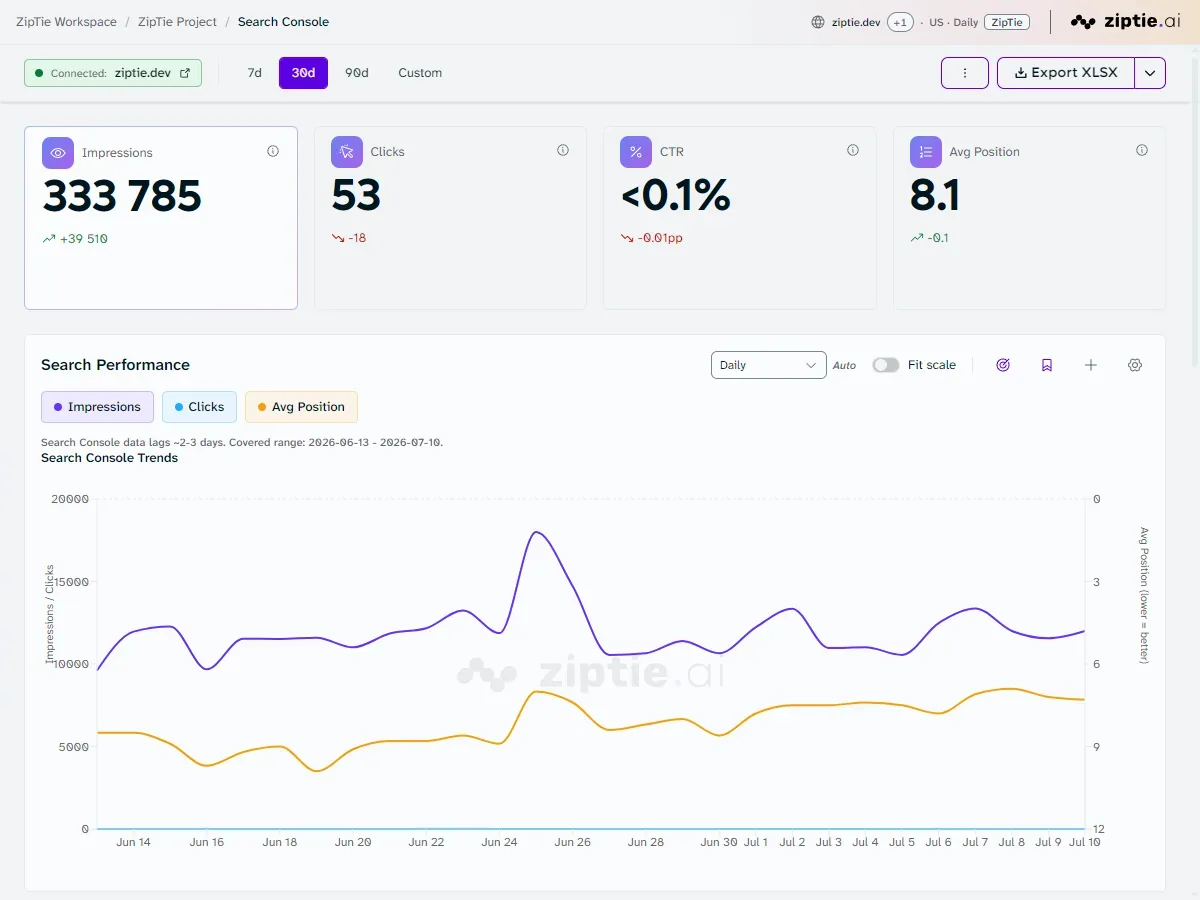This screenshot has width=1200, height=900.
Task: Show info tooltip for Clicks card
Action: pyautogui.click(x=563, y=150)
